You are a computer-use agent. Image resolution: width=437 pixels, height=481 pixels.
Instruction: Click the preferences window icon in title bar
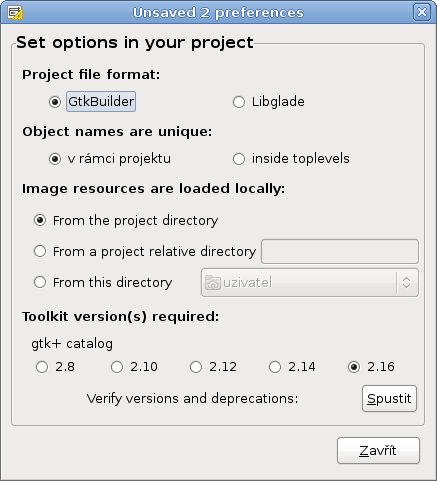pyautogui.click(x=15, y=12)
